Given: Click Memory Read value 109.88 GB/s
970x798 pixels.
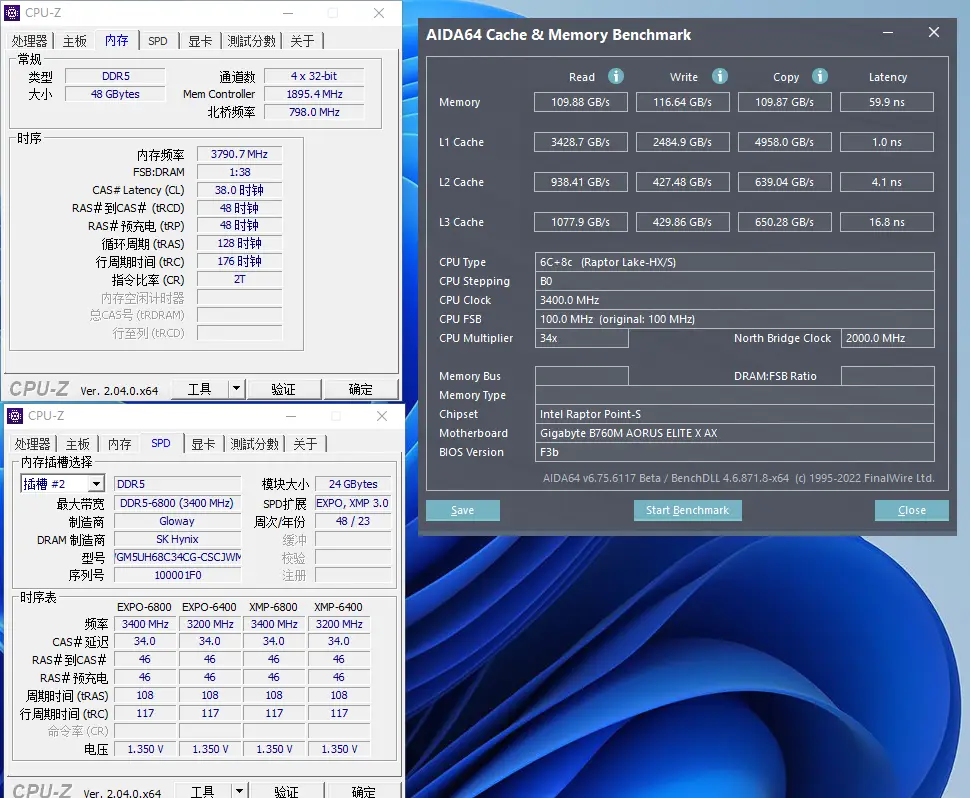Looking at the screenshot, I should (581, 102).
